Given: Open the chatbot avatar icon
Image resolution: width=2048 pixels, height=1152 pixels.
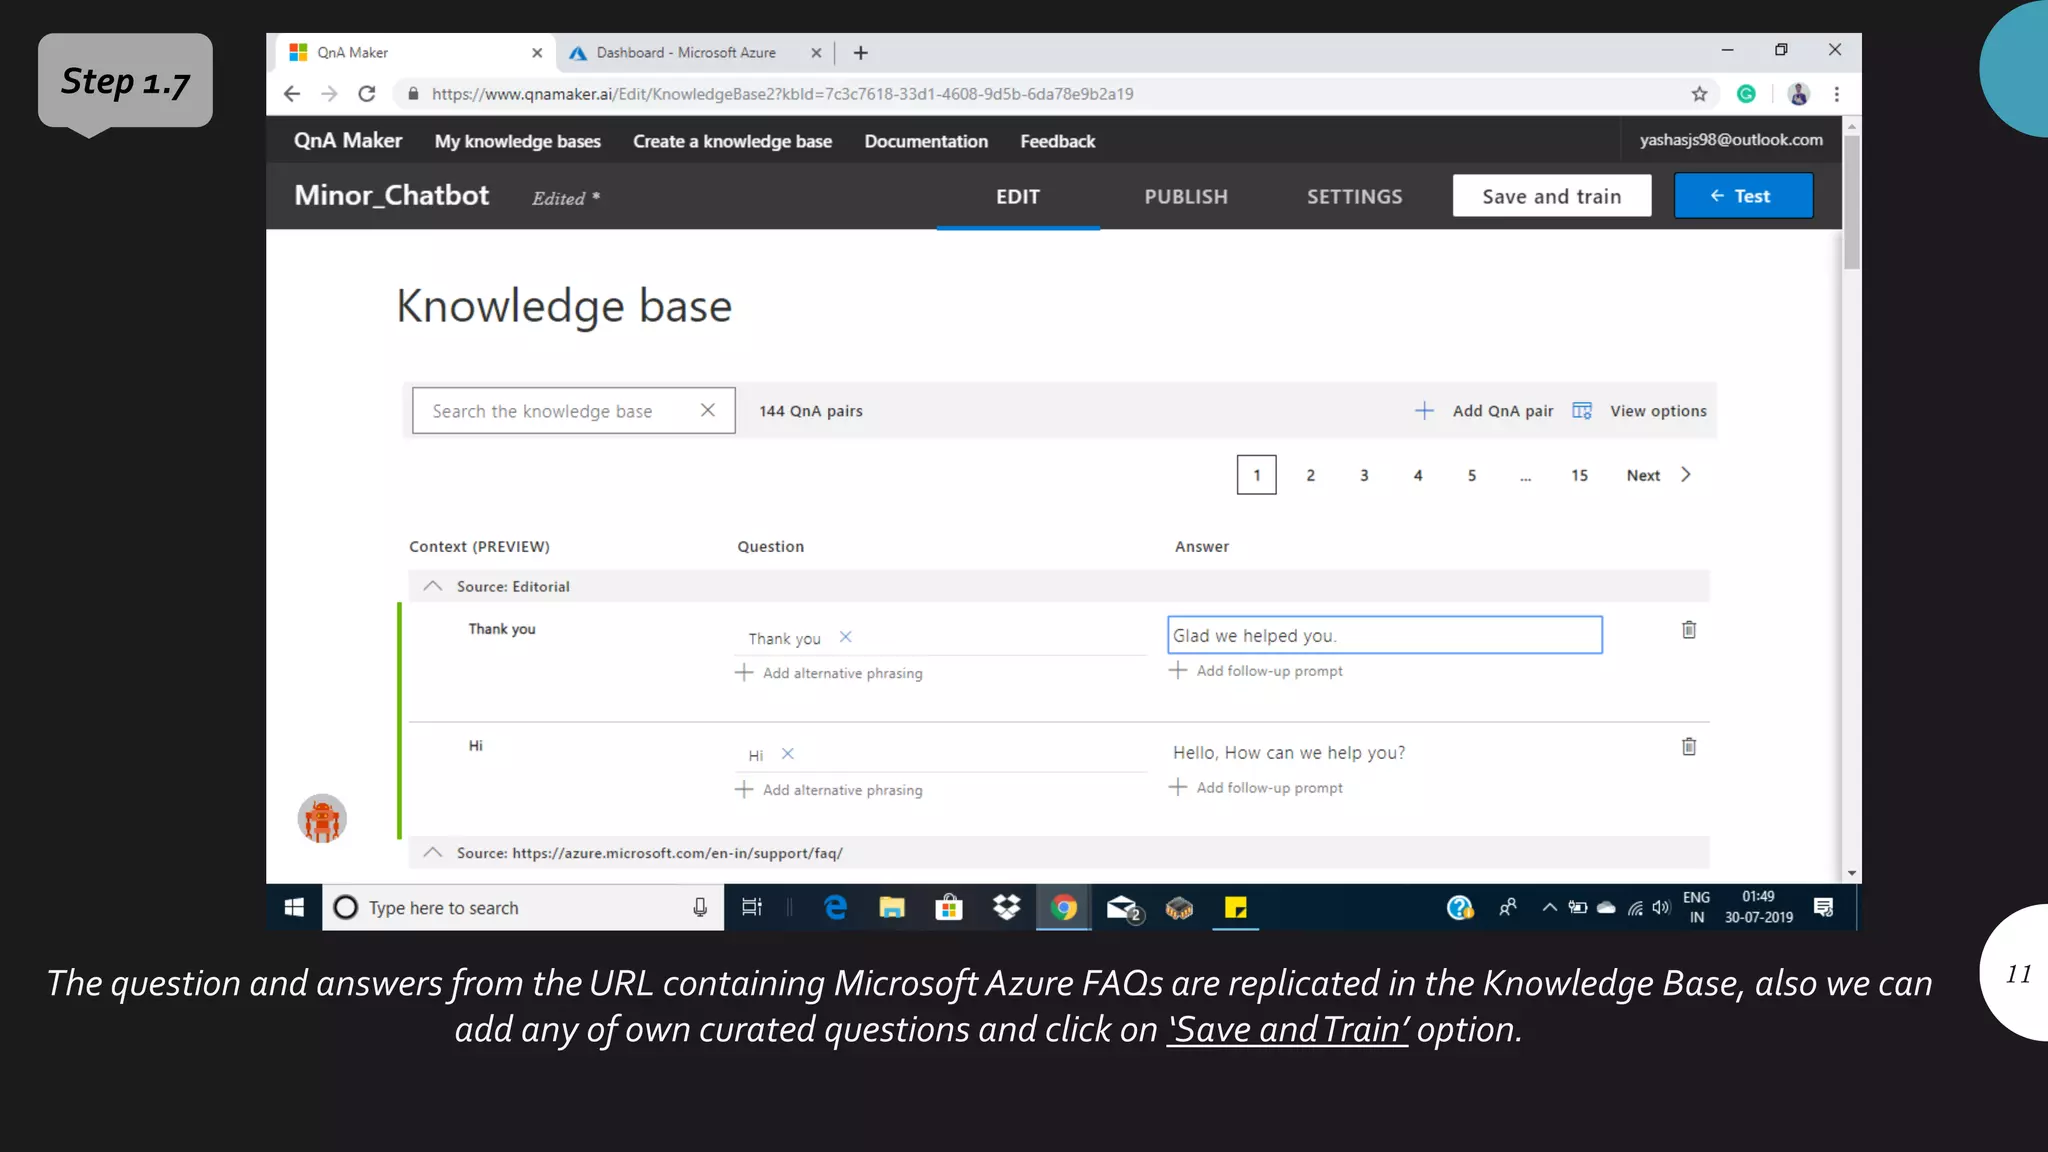Looking at the screenshot, I should coord(322,819).
